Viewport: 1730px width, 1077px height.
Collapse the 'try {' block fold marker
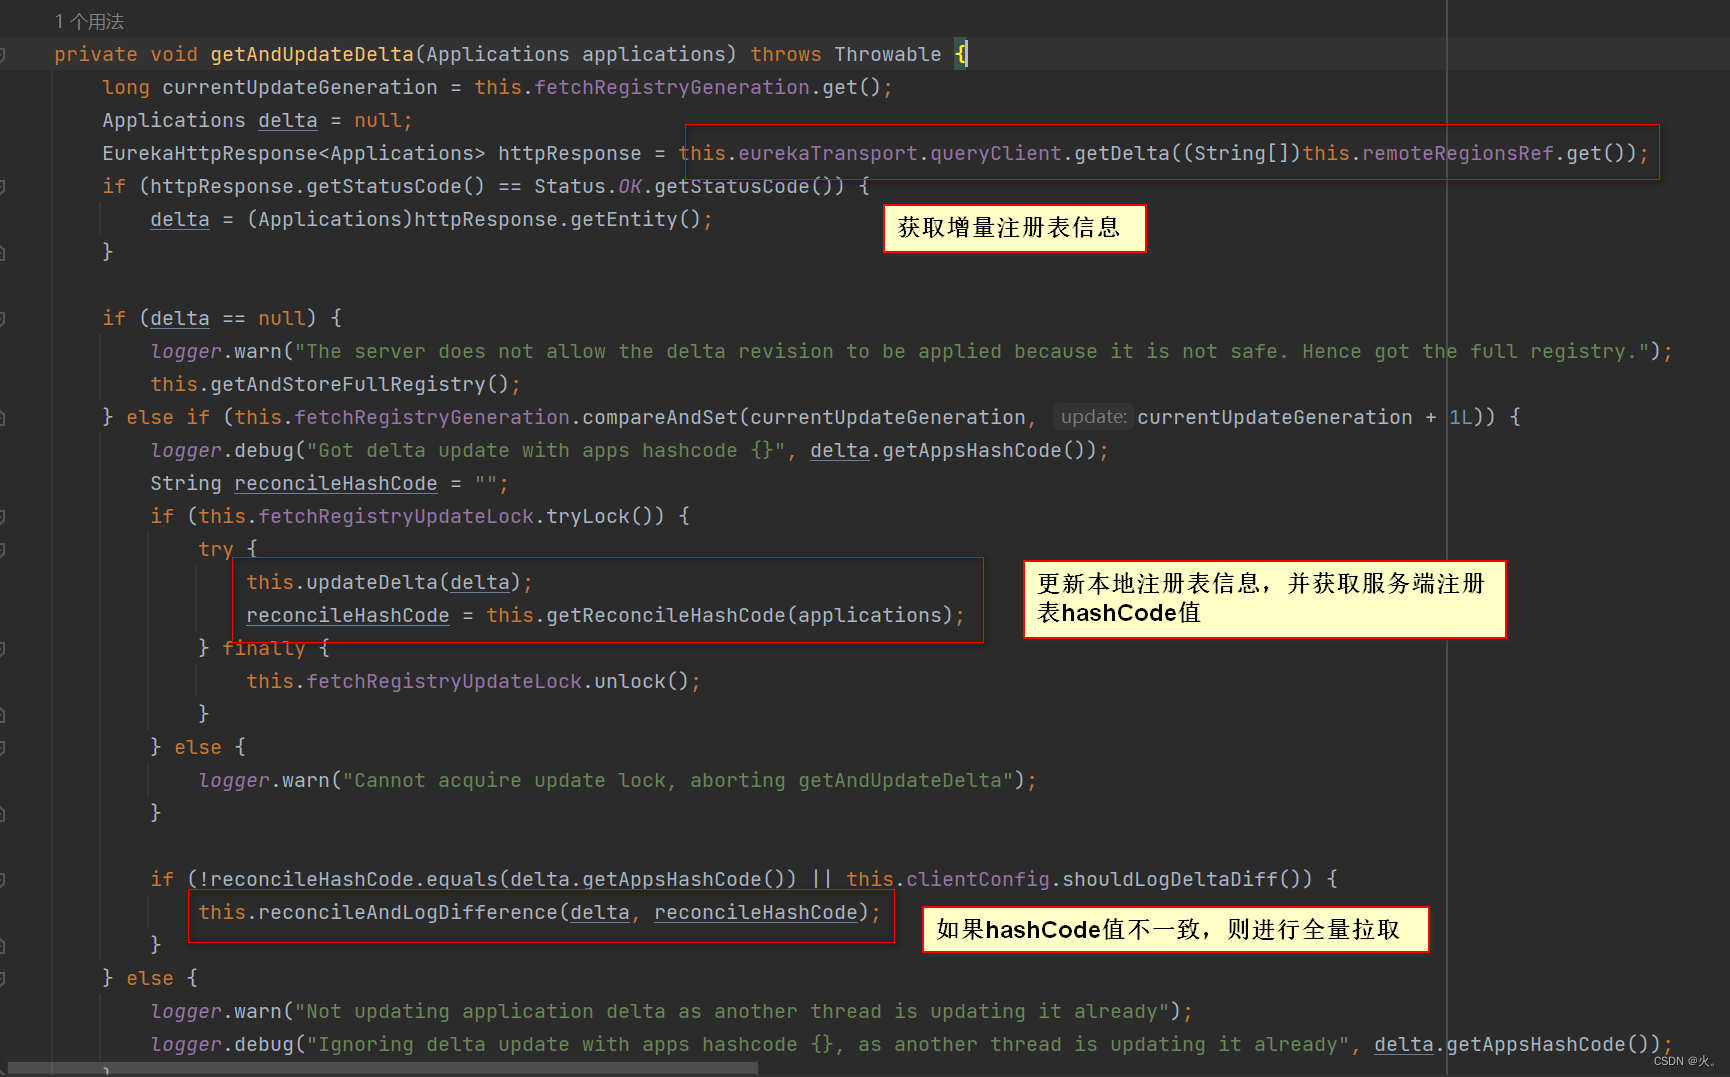pos(3,549)
